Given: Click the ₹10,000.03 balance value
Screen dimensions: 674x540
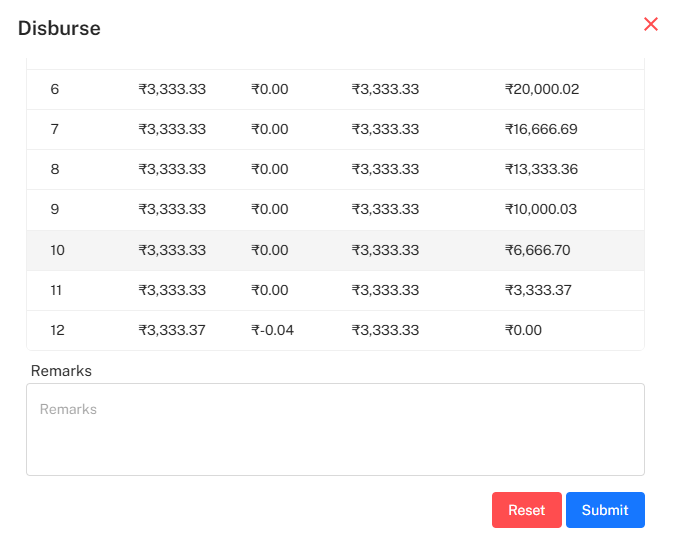Looking at the screenshot, I should click(541, 209).
